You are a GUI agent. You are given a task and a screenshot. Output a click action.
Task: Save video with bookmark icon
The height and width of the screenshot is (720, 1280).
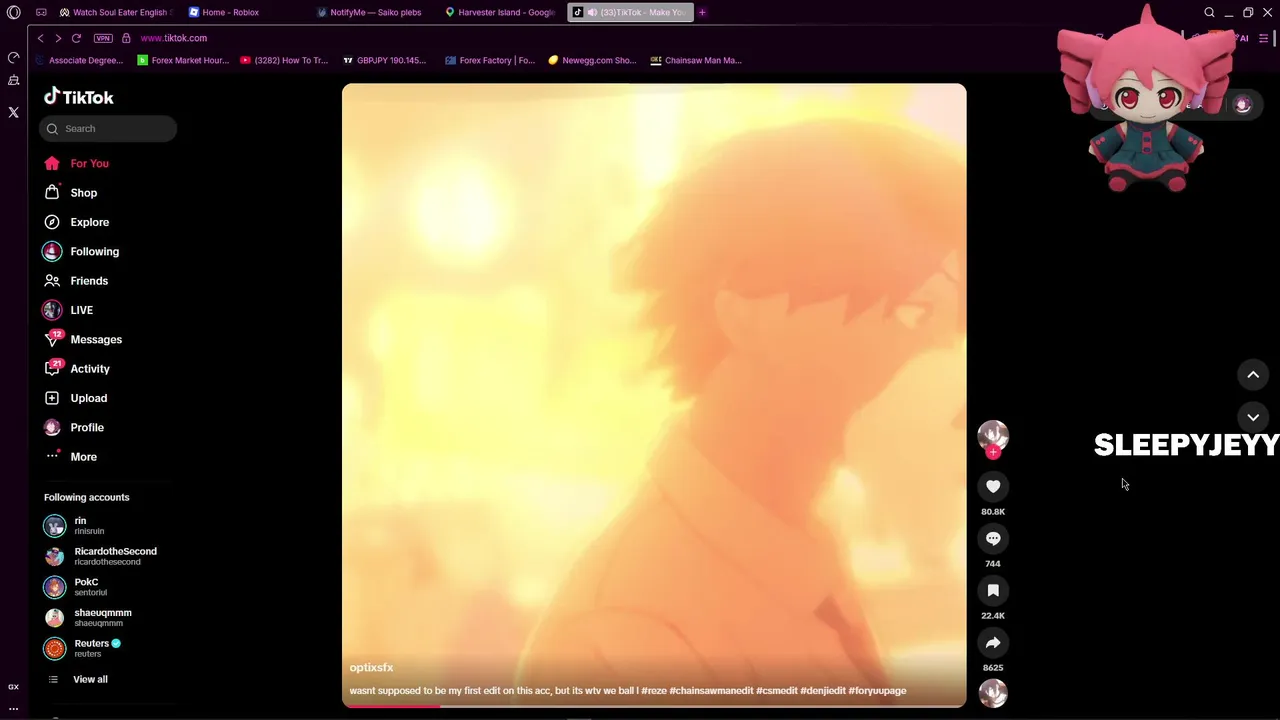[993, 590]
